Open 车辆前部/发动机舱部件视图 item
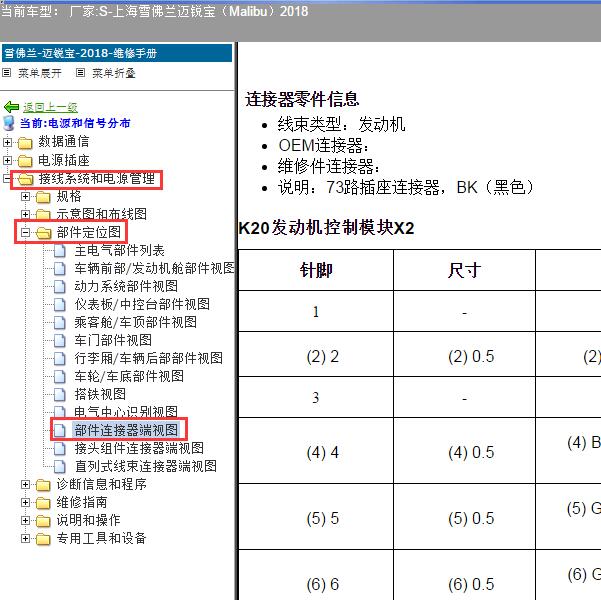601x600 pixels. pyautogui.click(x=154, y=268)
